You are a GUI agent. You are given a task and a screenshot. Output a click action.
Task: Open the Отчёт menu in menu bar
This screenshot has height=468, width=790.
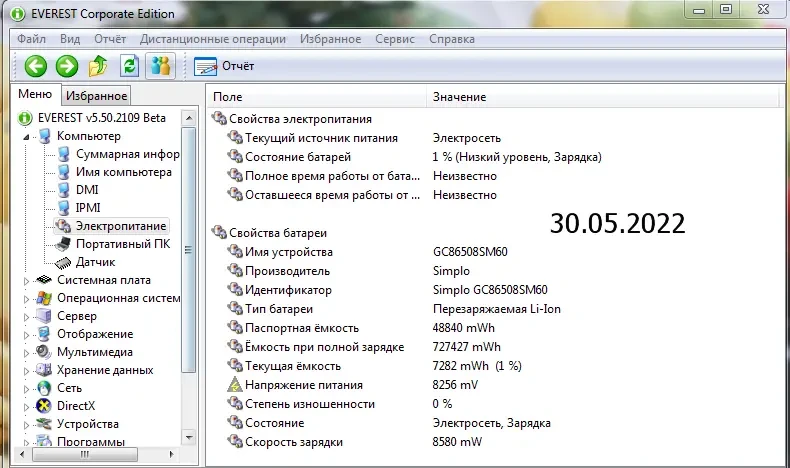pyautogui.click(x=110, y=39)
